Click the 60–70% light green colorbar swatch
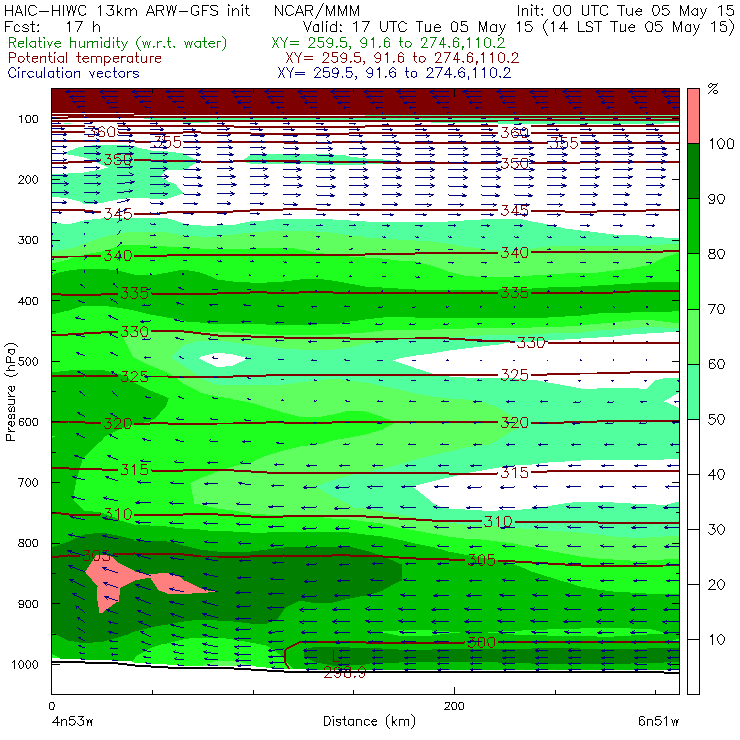Screen dimensions: 740x740 (693, 336)
